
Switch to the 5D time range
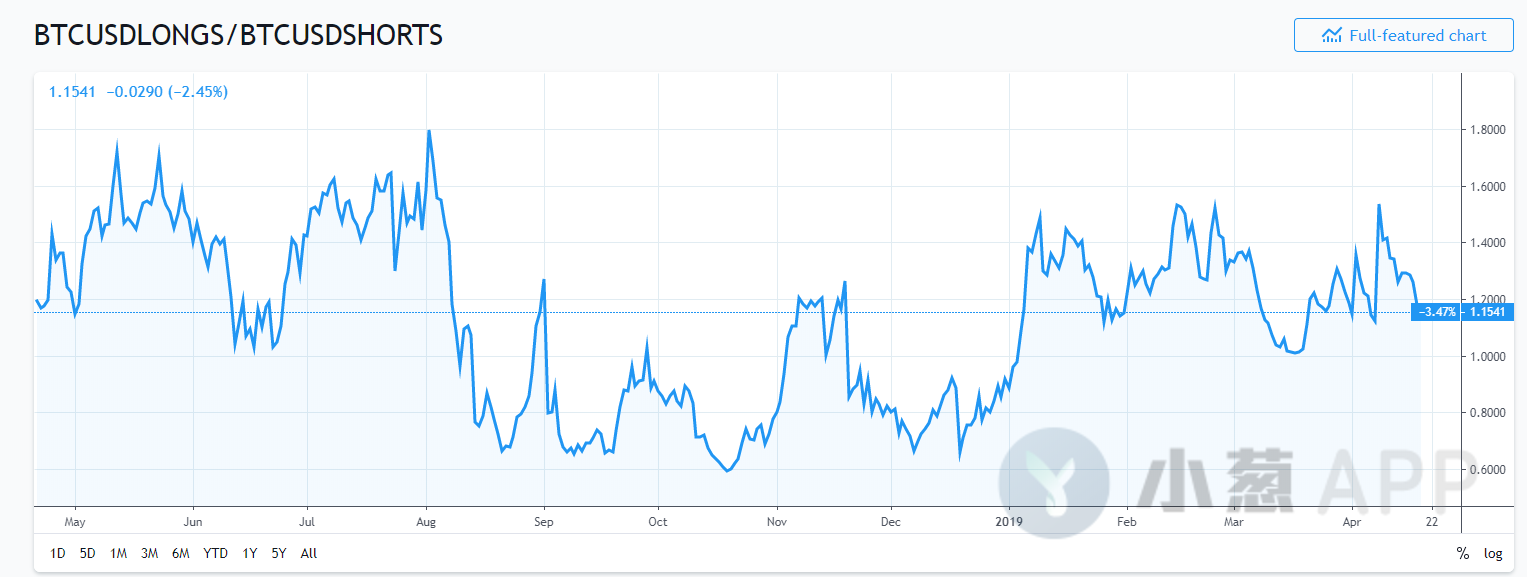pyautogui.click(x=88, y=553)
